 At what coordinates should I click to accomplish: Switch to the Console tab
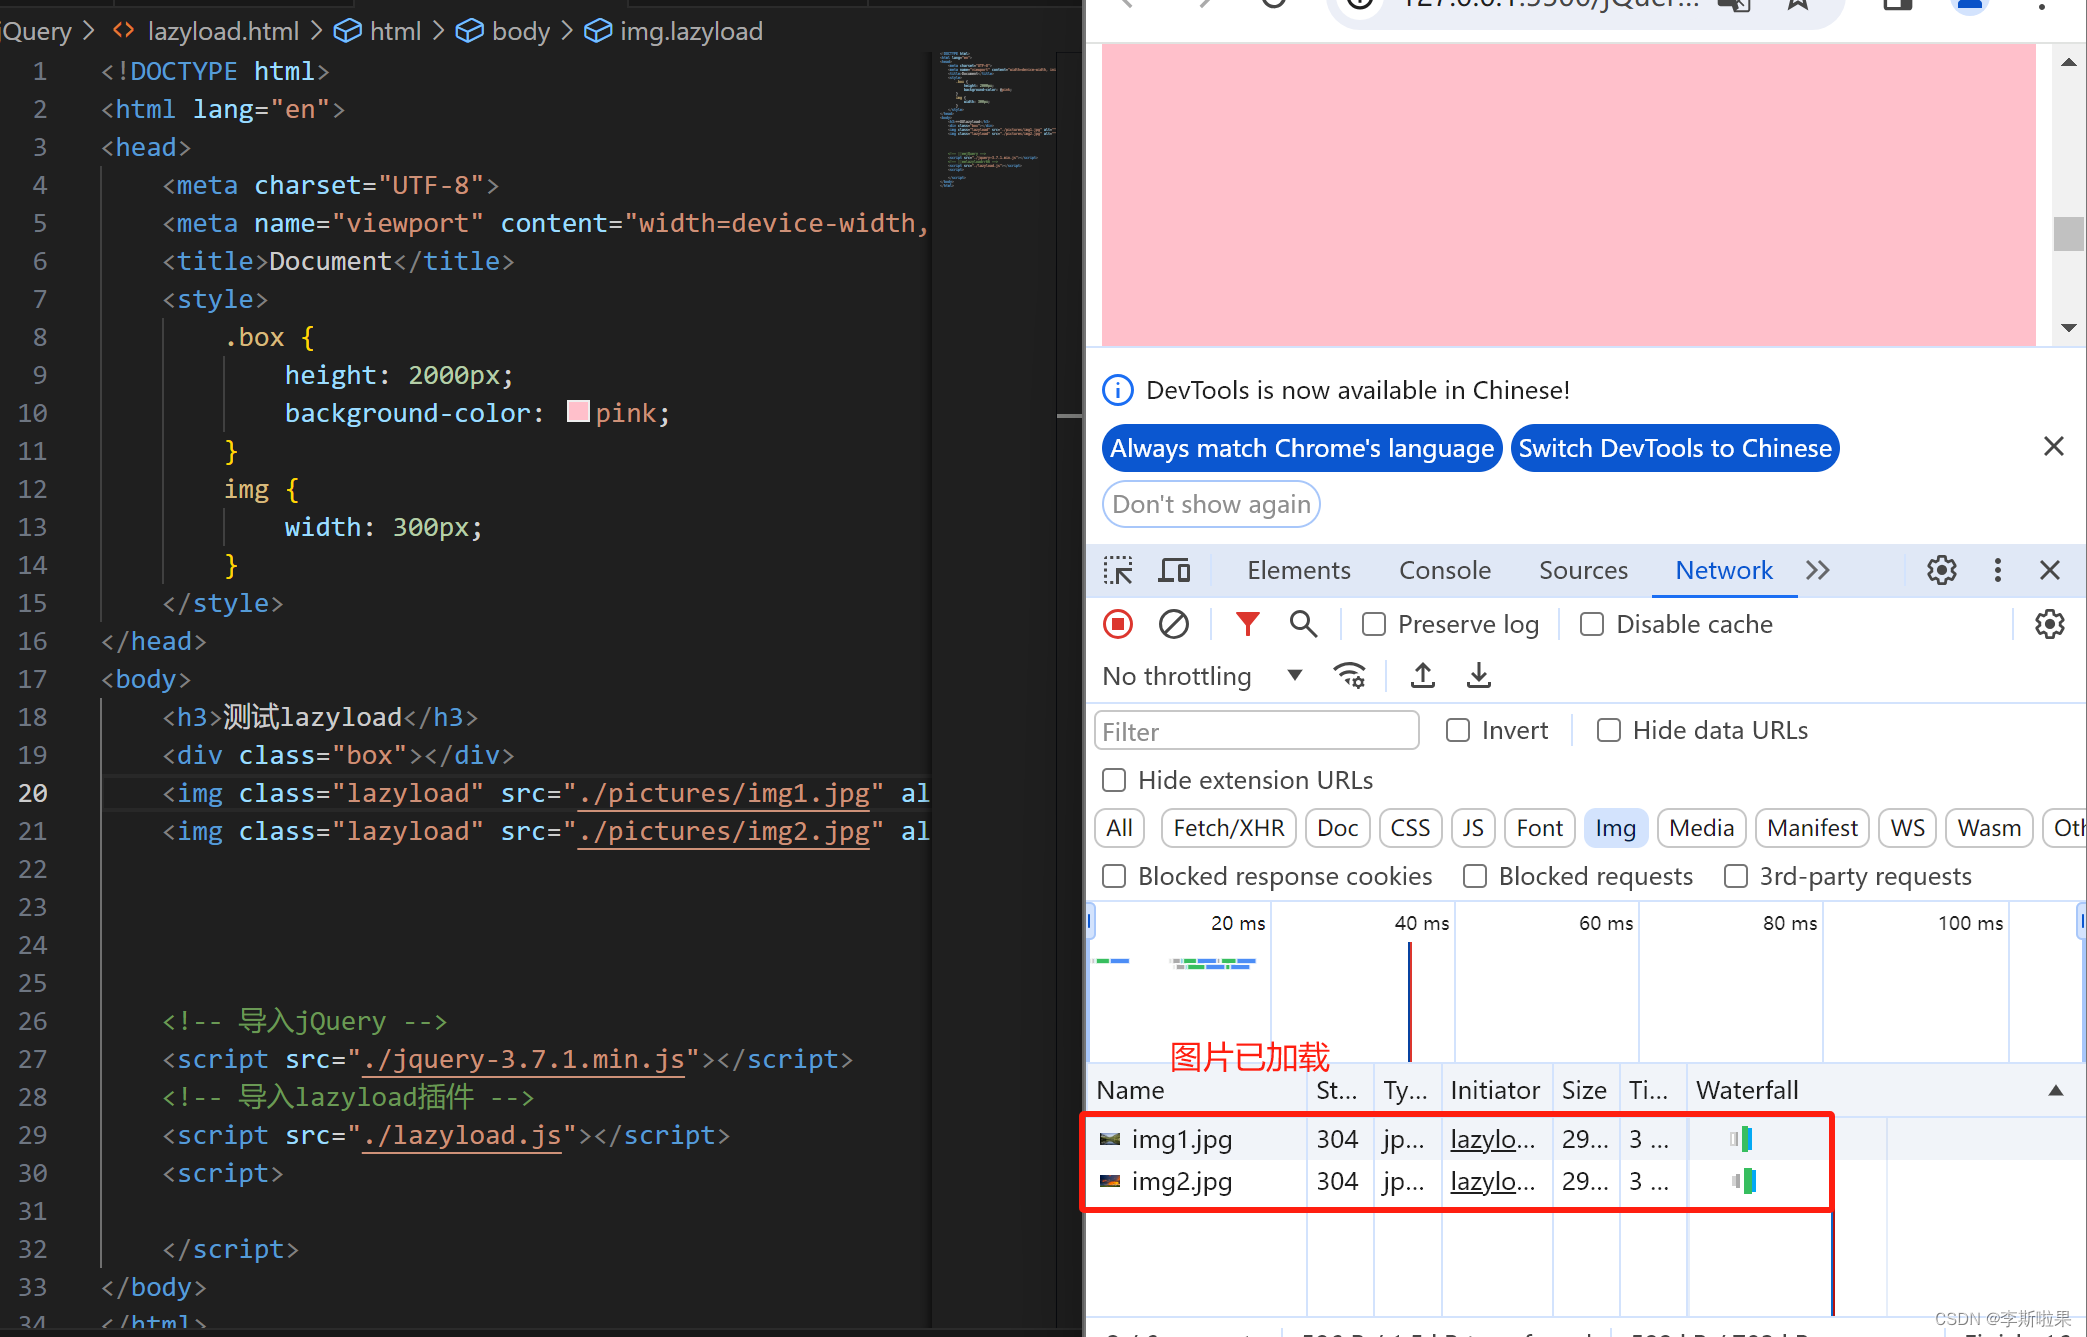1444,570
